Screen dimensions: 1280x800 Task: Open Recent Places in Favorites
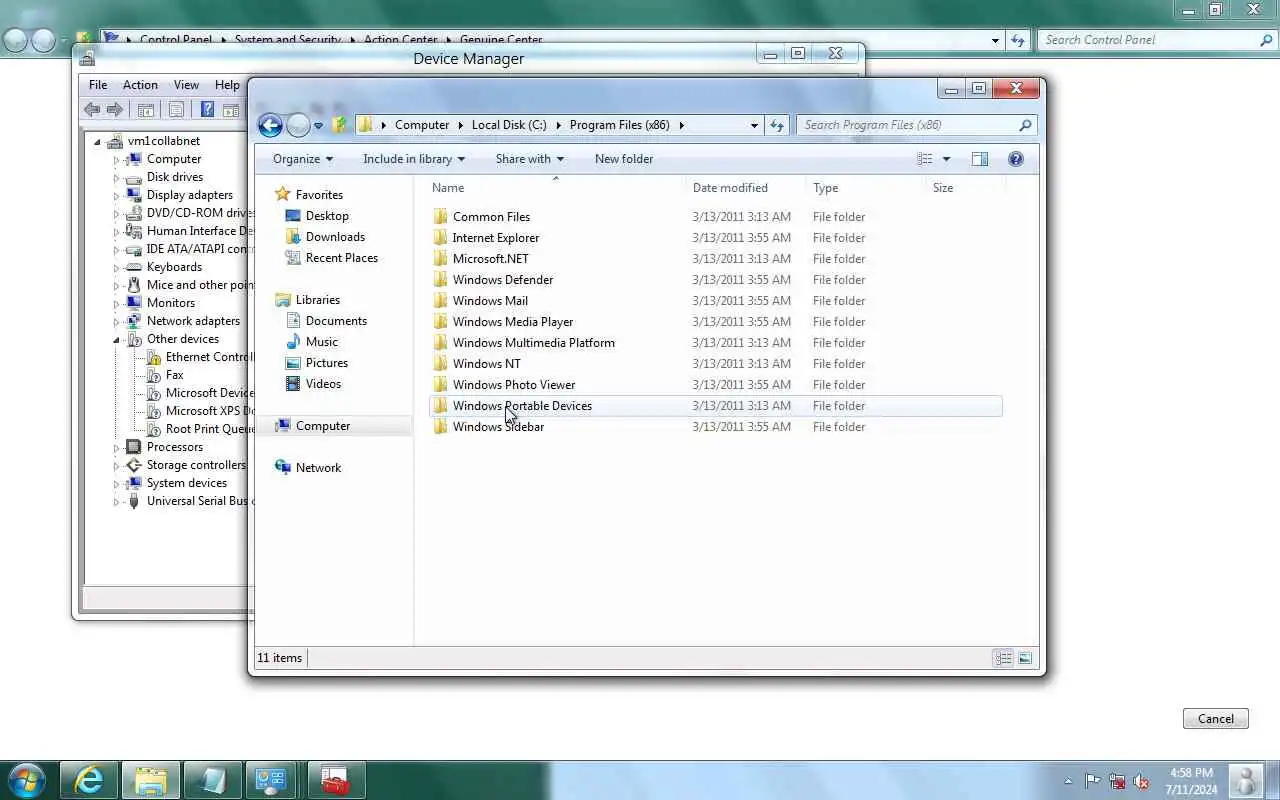(342, 258)
